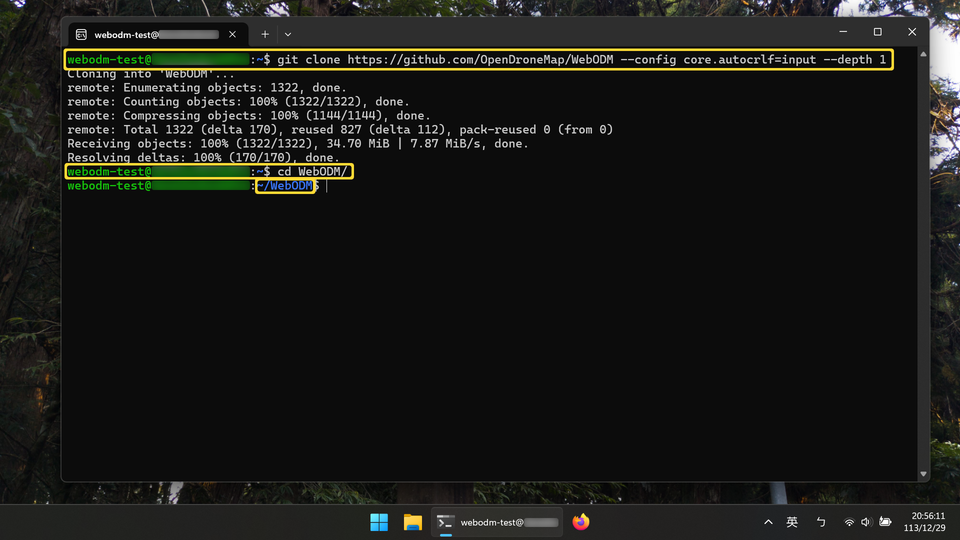
Task: Click 'remote: Counting objects' output line
Action: 238,102
